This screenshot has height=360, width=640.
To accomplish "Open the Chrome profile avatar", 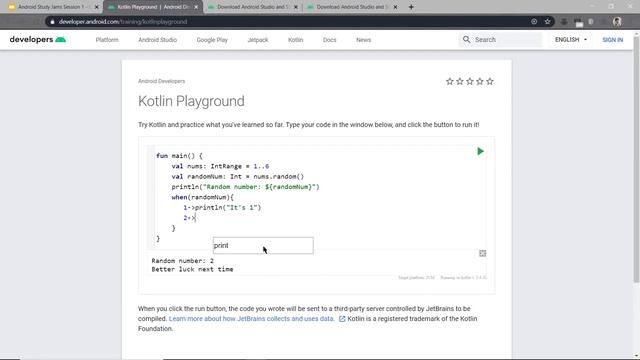I will [x=617, y=22].
